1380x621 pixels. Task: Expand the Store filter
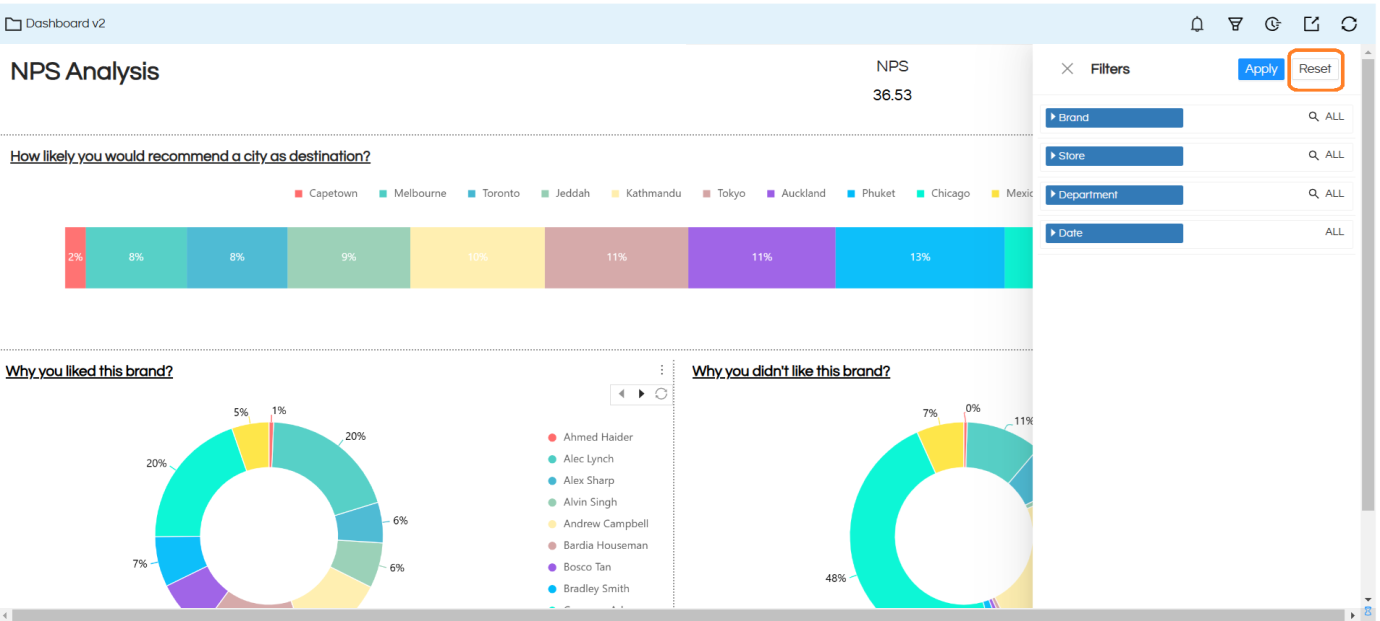(x=1114, y=156)
